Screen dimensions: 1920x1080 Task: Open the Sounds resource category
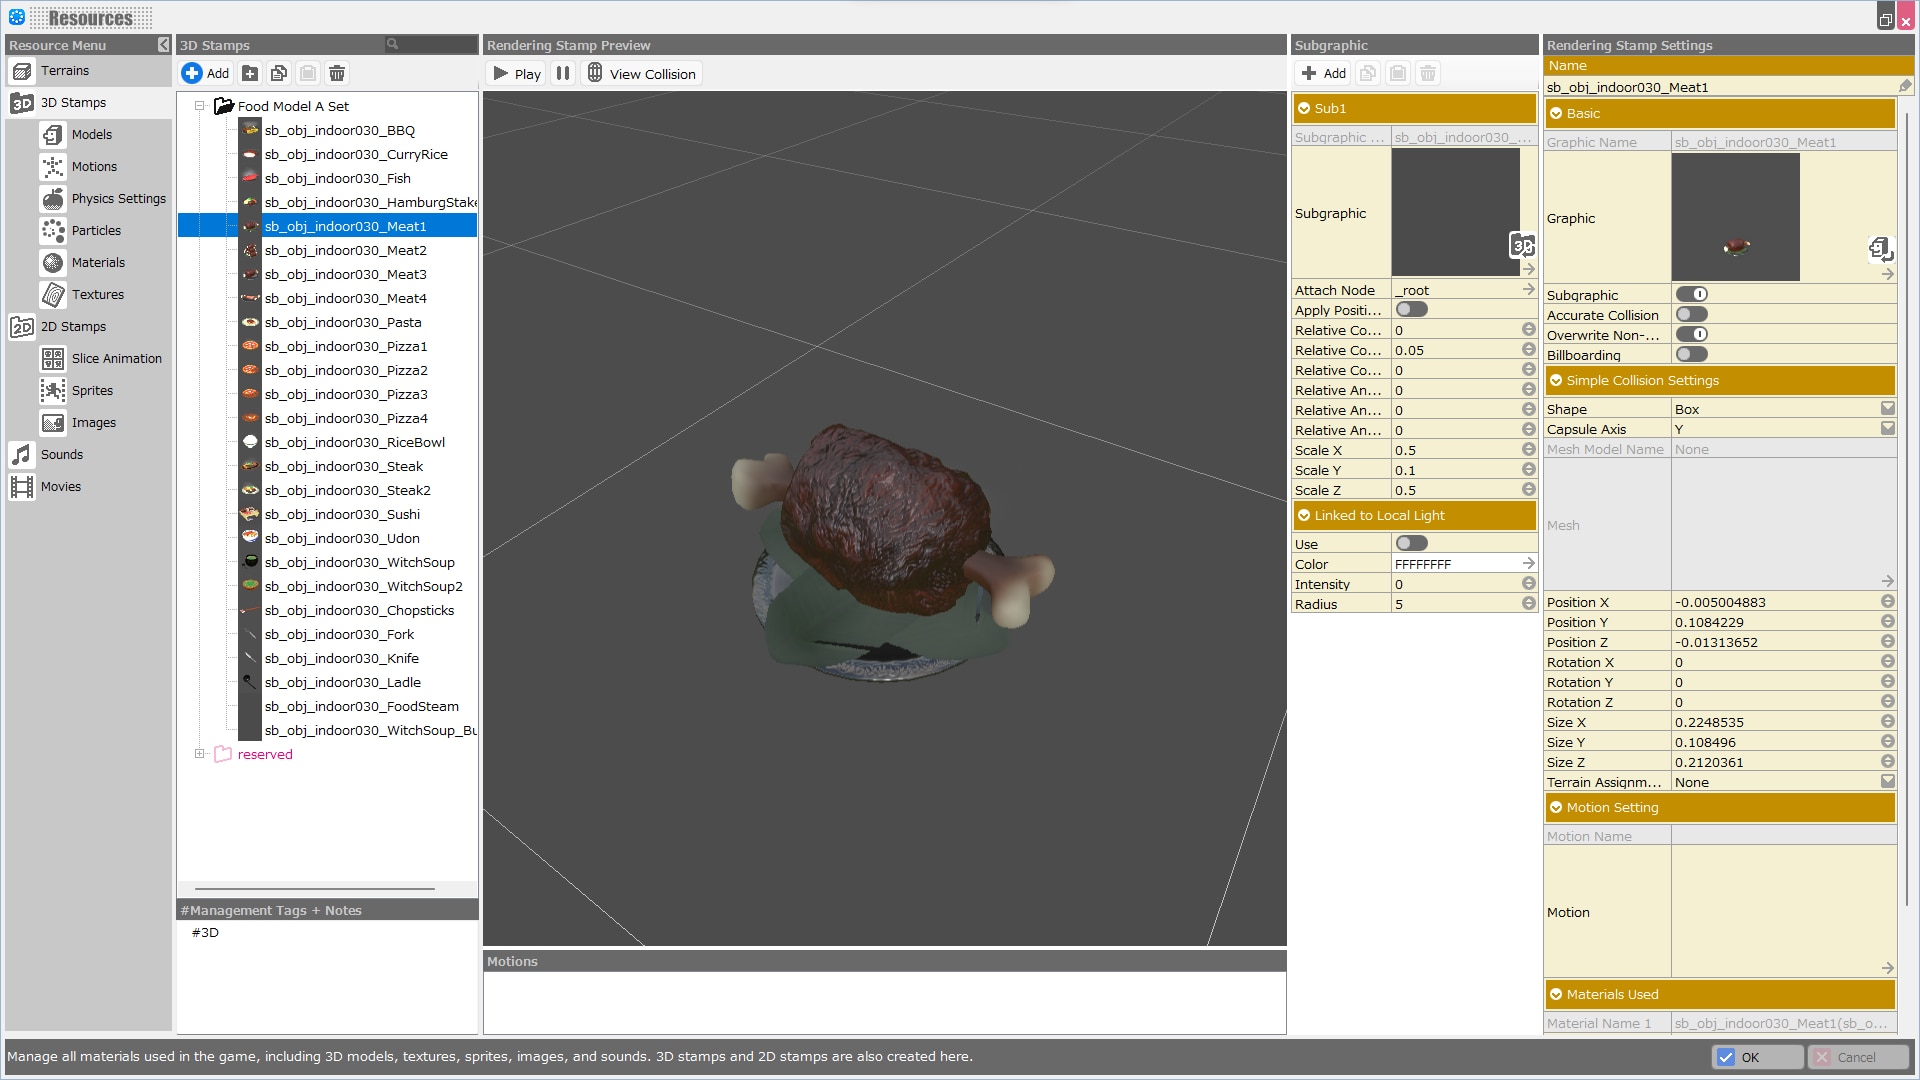[62, 455]
